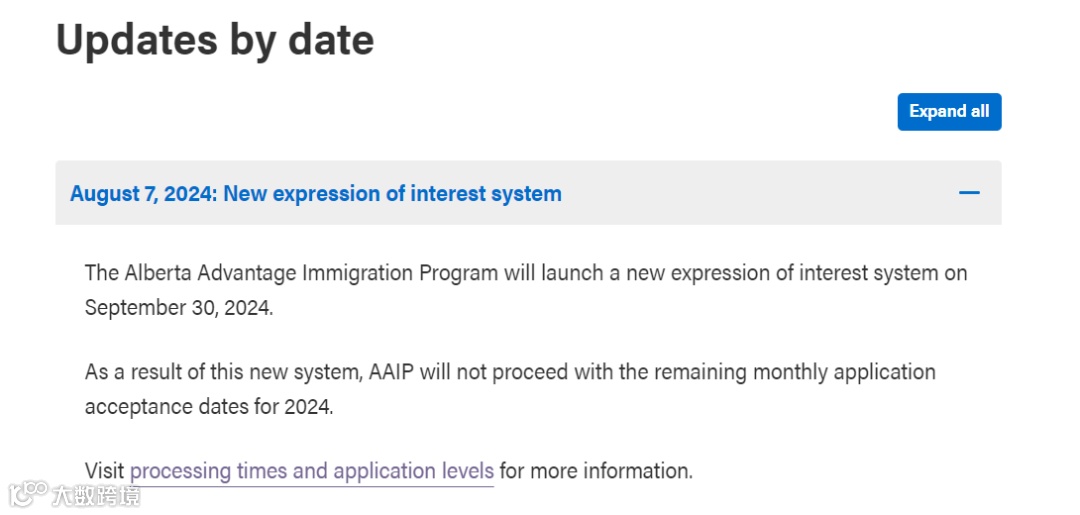Open the processing times and application levels link

click(x=311, y=472)
